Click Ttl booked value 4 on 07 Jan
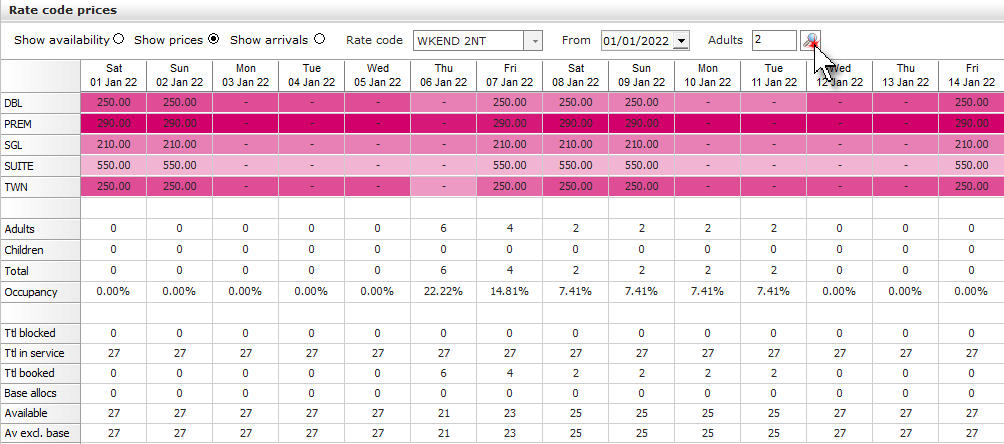Viewport: 1004px width, 444px height. tap(510, 373)
